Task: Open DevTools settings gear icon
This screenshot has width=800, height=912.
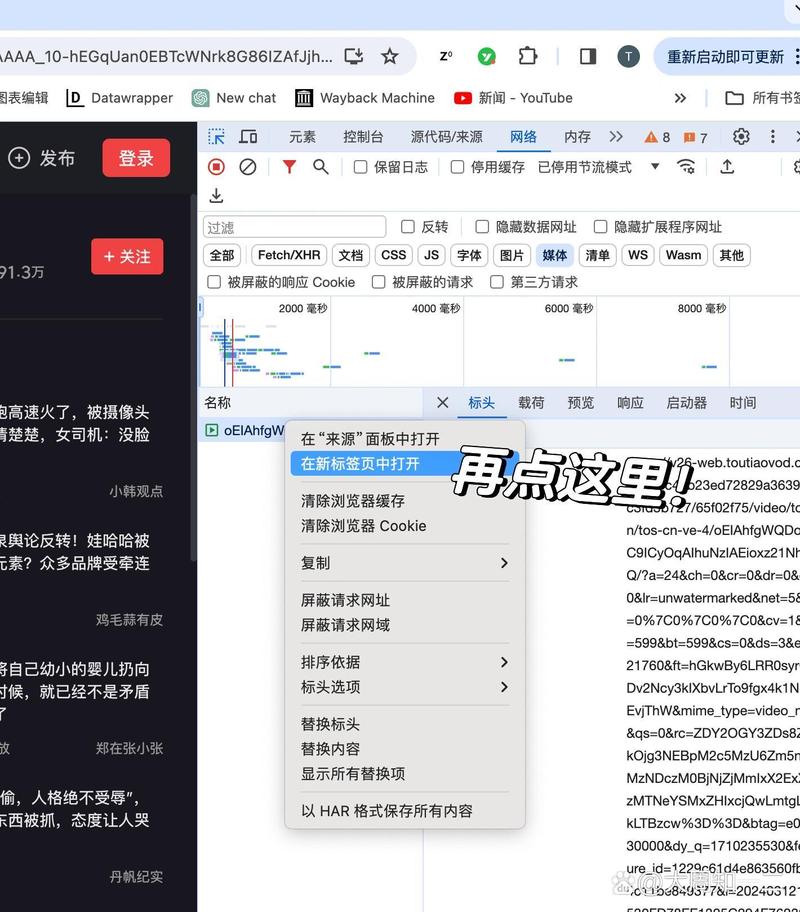Action: click(741, 137)
